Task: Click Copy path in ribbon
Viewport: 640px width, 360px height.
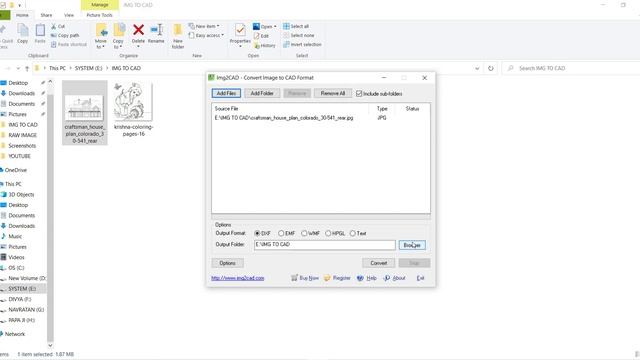Action: click(65, 36)
